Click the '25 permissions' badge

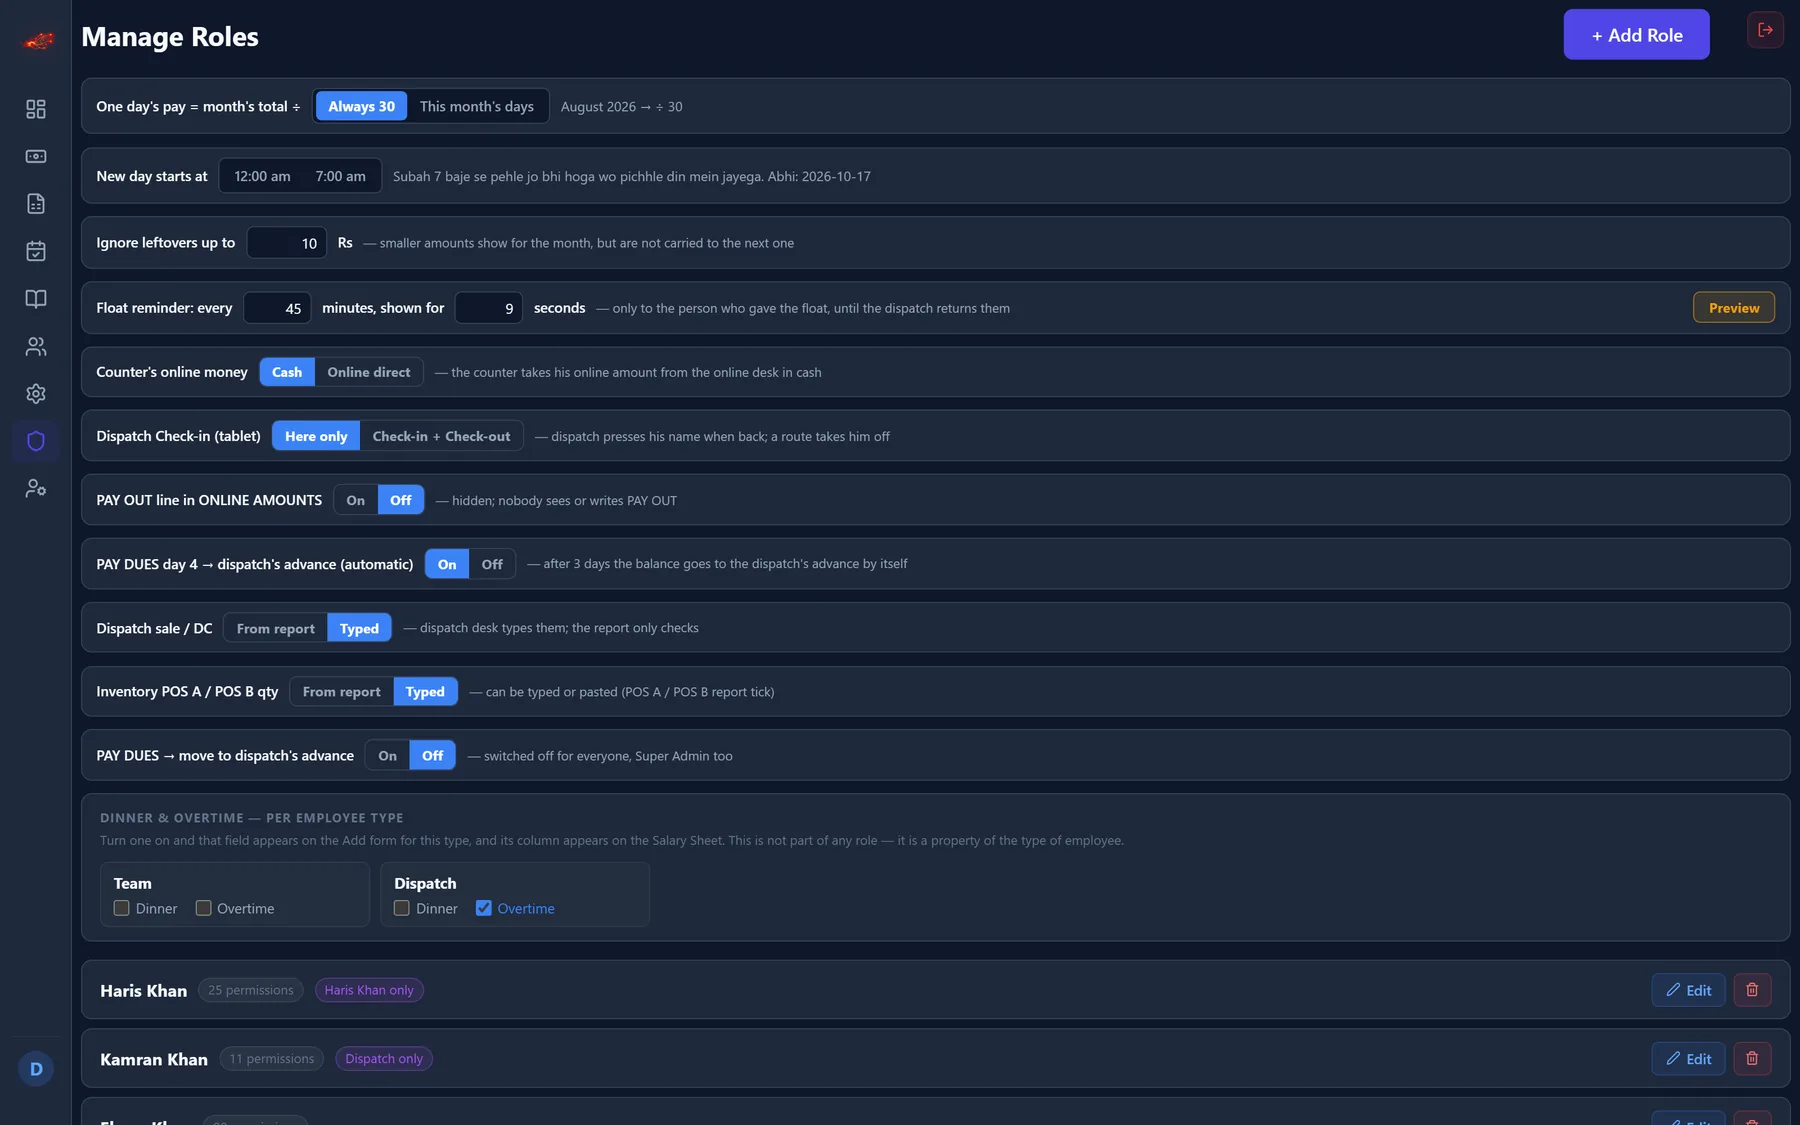coord(251,990)
